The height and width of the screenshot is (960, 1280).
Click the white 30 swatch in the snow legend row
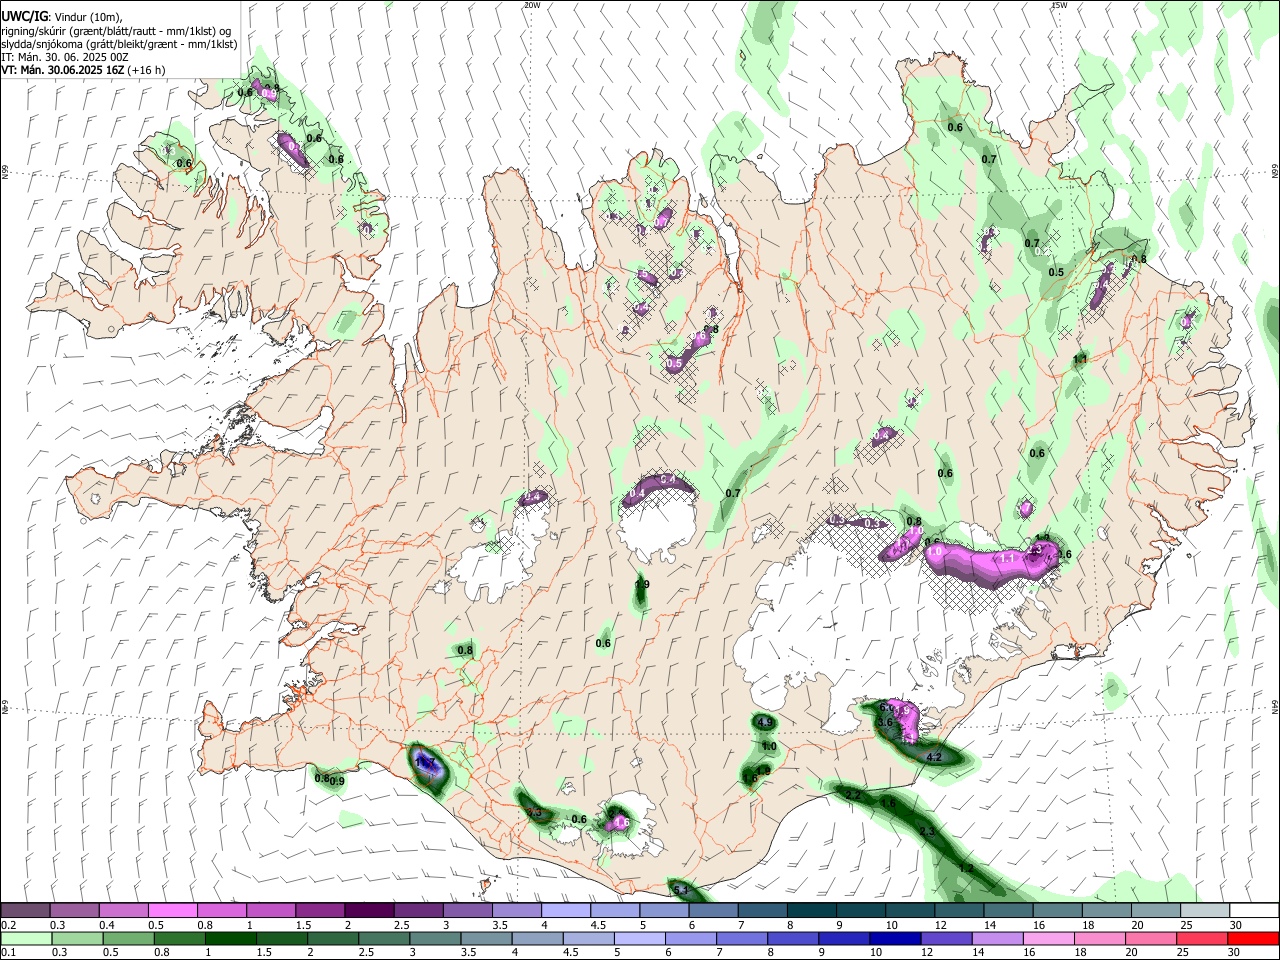(1255, 910)
